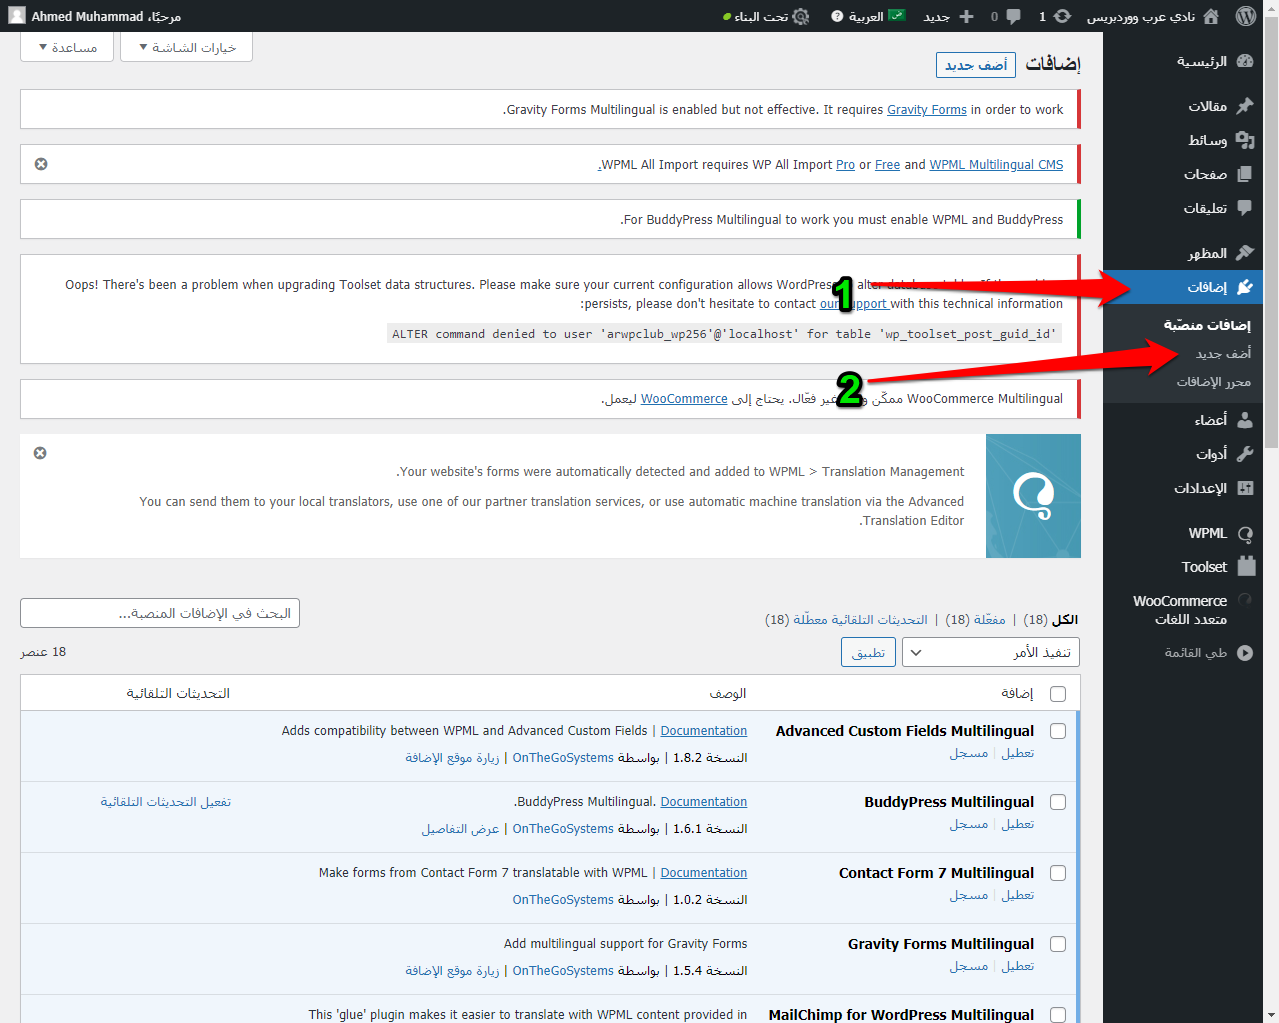This screenshot has height=1023, width=1279.
Task: Open the Users (أعضاء) sidebar menu
Action: tap(1210, 420)
